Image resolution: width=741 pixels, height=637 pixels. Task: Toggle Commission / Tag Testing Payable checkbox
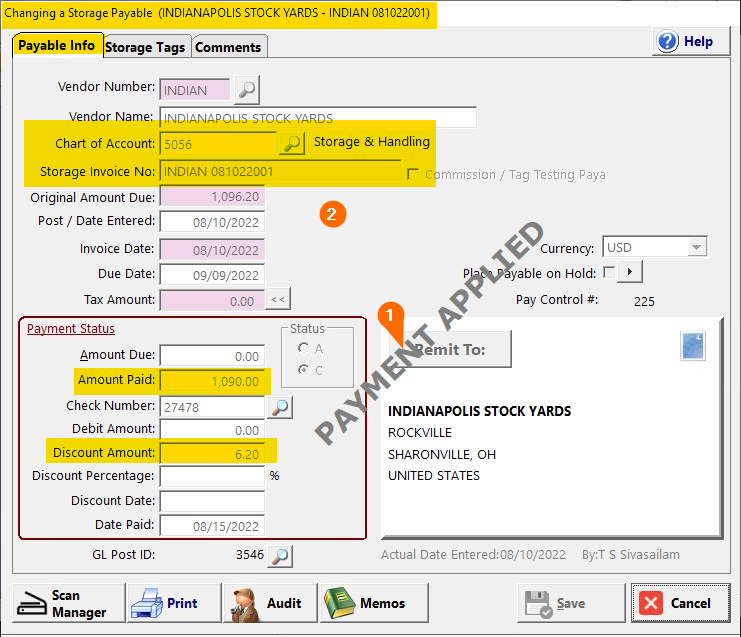point(413,174)
